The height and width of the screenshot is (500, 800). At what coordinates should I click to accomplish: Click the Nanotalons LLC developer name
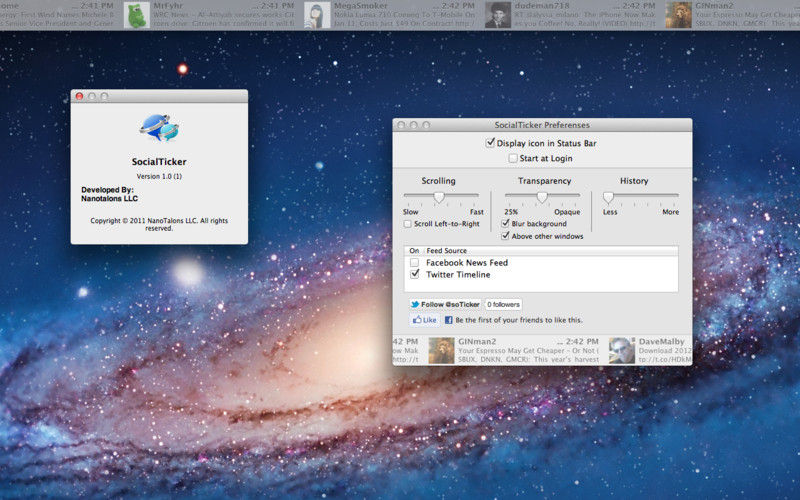point(109,198)
